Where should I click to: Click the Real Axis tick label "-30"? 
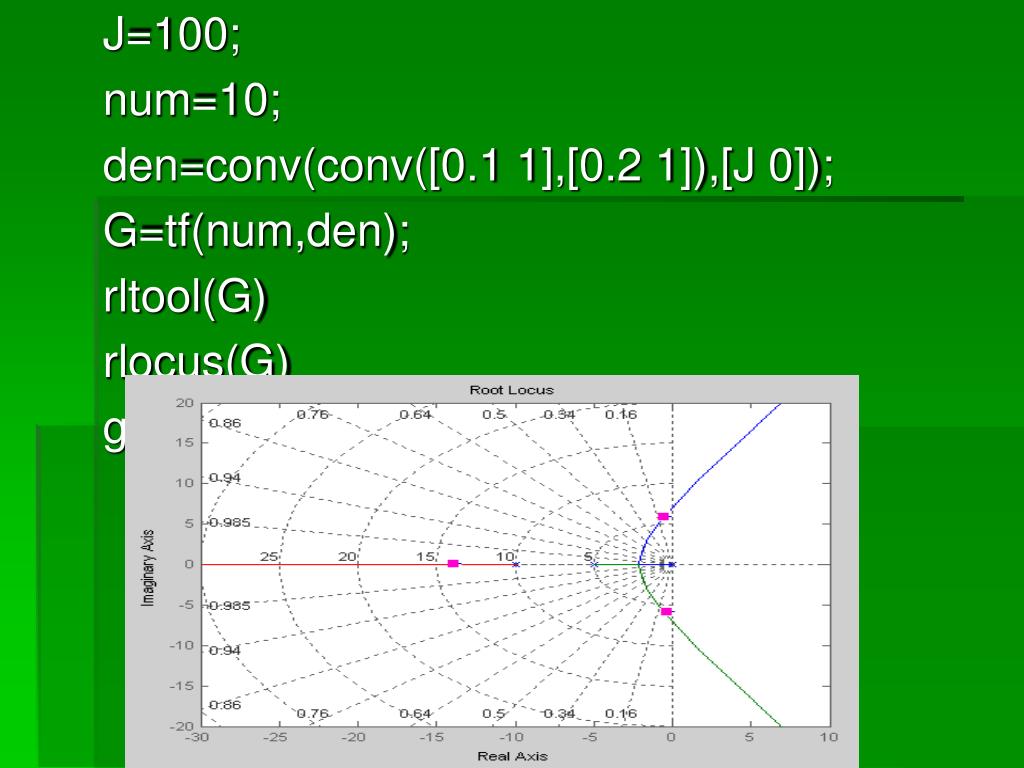point(197,737)
